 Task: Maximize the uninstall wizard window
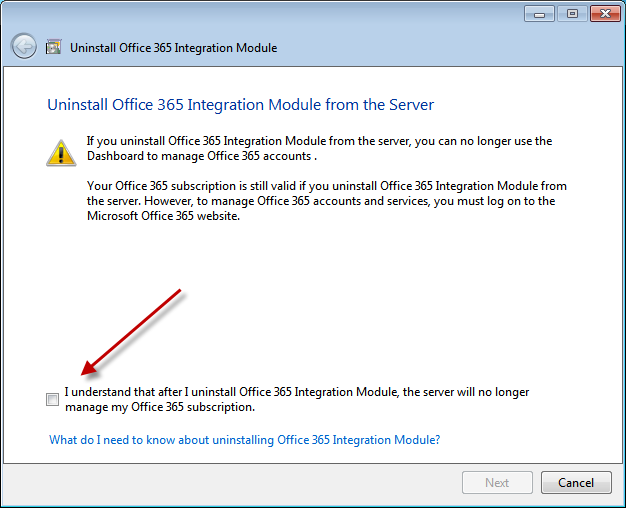pyautogui.click(x=572, y=13)
